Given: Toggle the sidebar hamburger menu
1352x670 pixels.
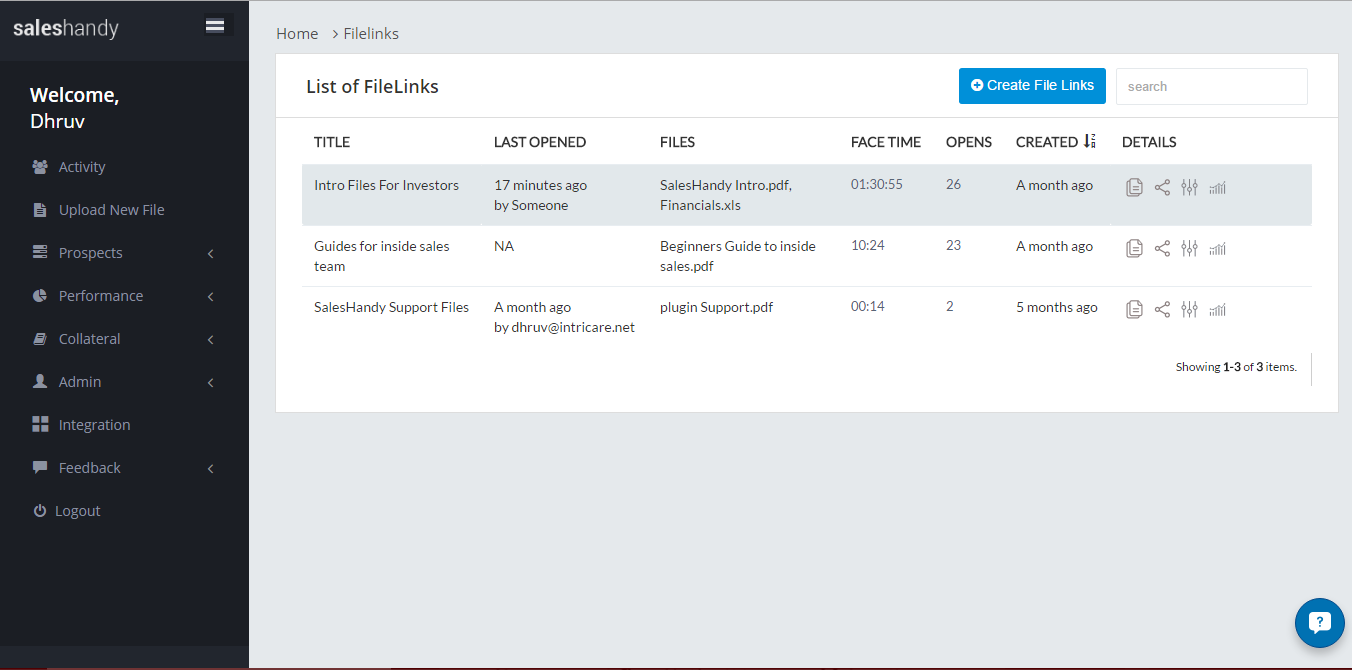Looking at the screenshot, I should tap(215, 26).
